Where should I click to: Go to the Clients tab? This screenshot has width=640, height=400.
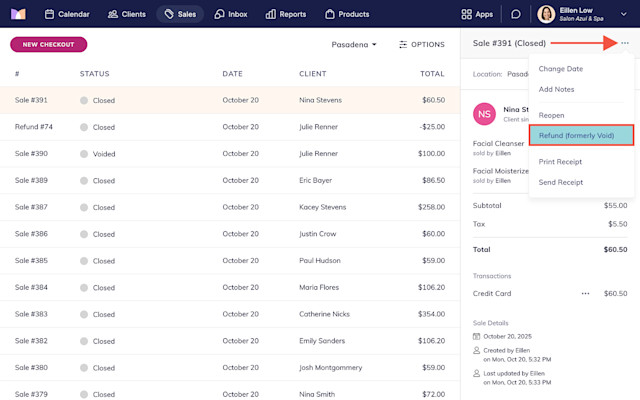[x=127, y=14]
